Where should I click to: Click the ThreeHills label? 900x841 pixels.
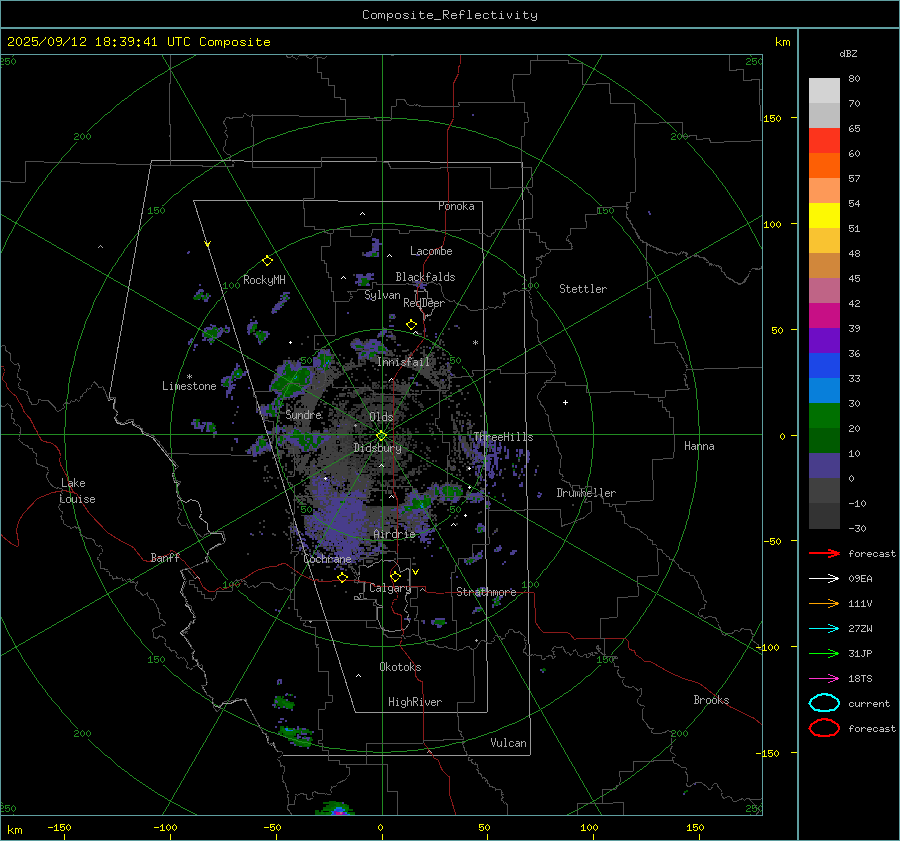tap(503, 437)
